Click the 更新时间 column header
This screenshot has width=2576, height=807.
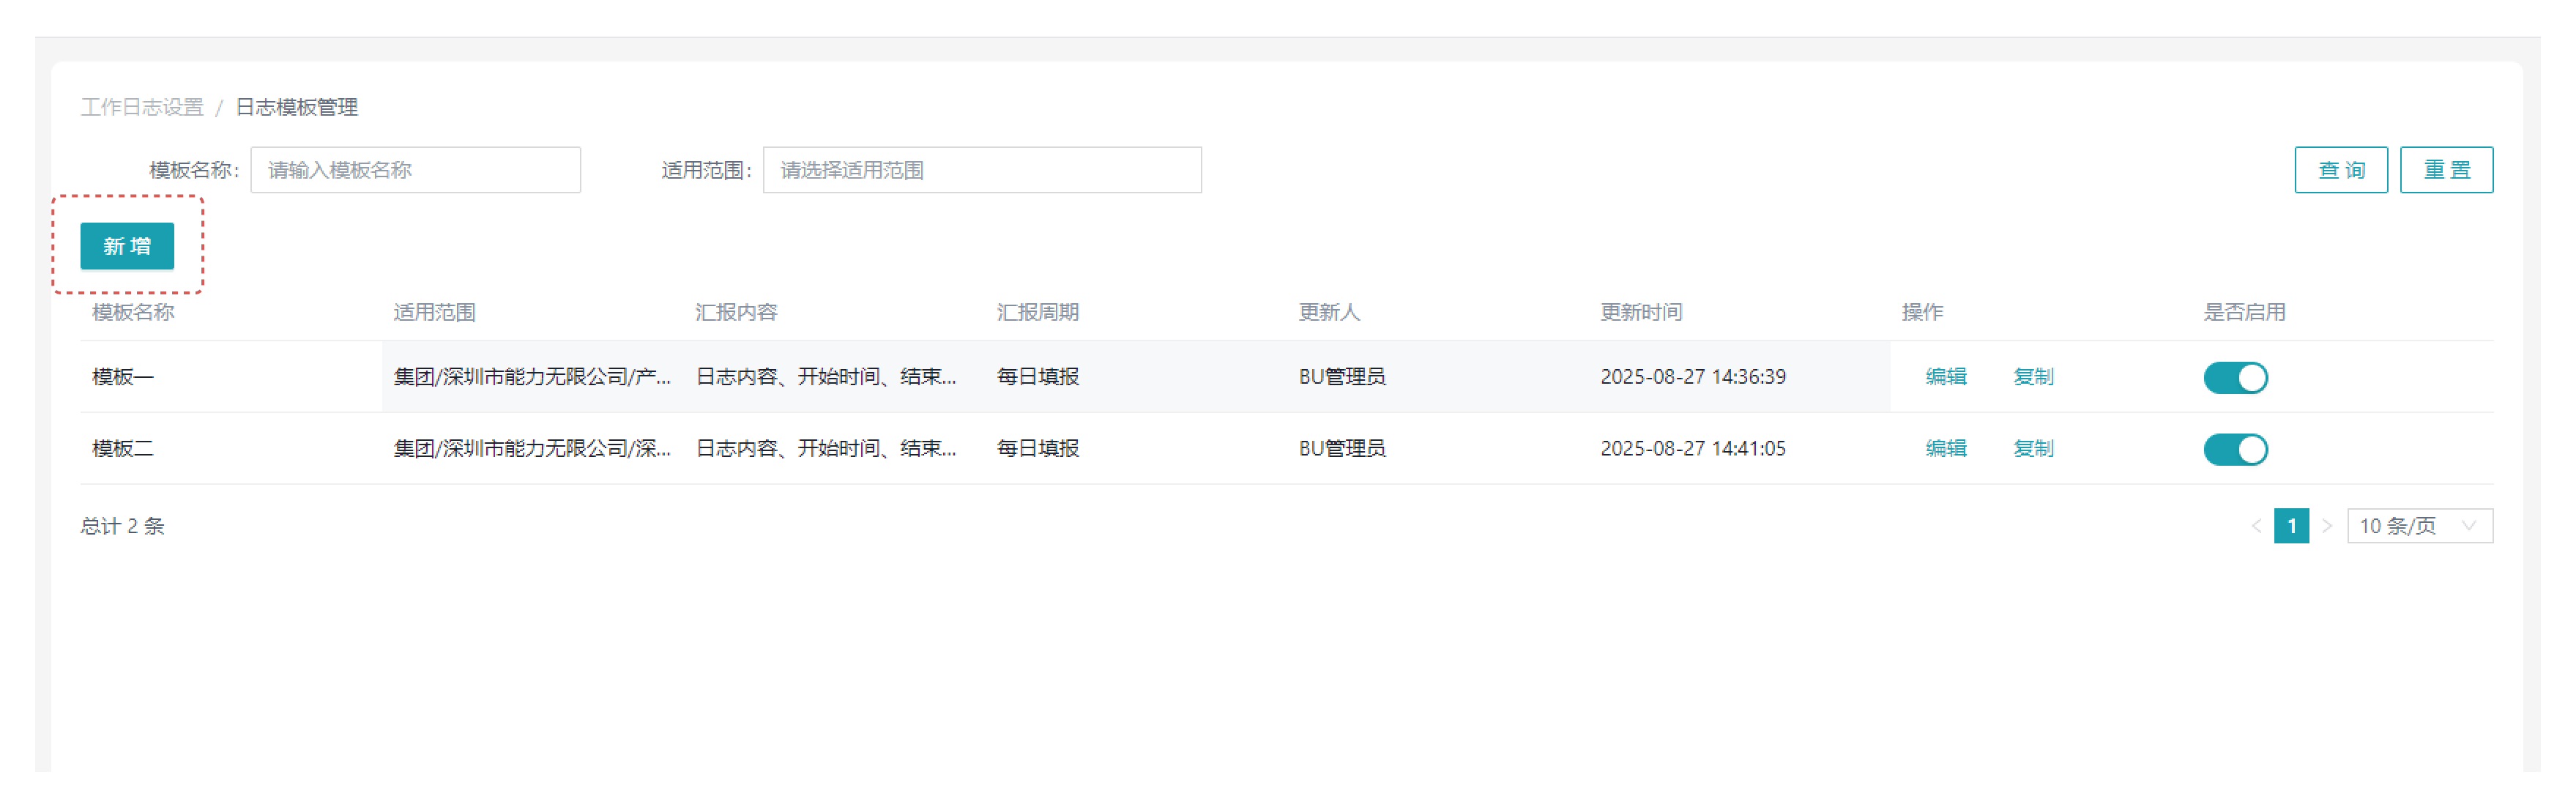tap(1640, 312)
